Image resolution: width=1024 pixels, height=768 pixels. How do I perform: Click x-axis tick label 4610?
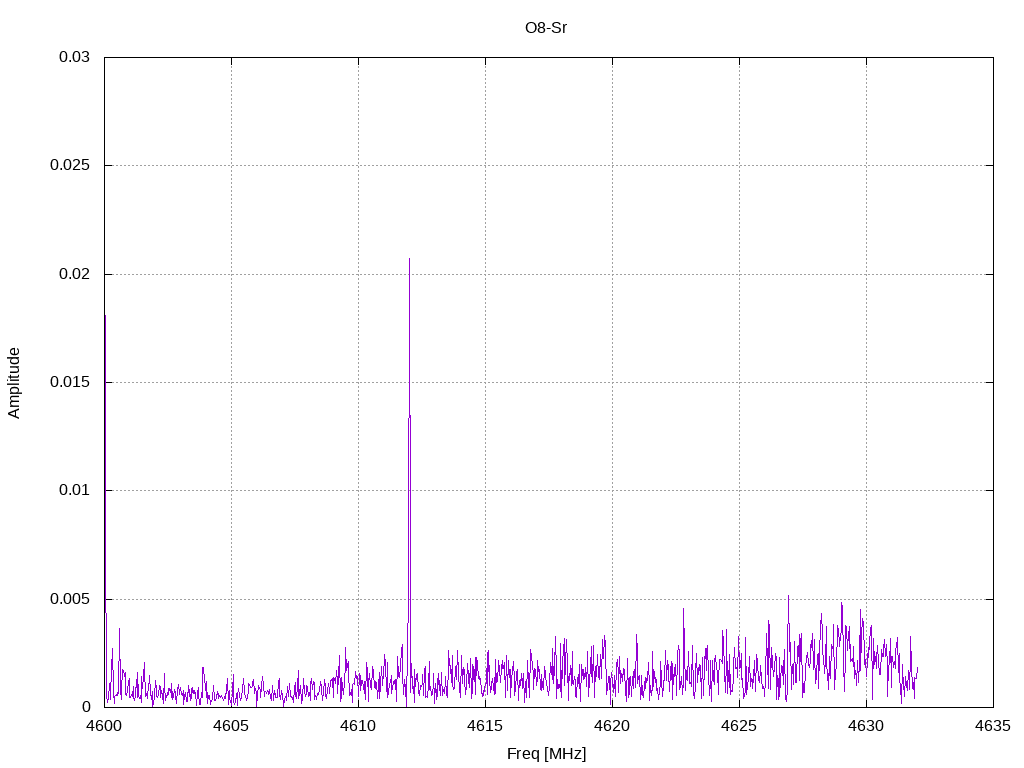coord(358,726)
